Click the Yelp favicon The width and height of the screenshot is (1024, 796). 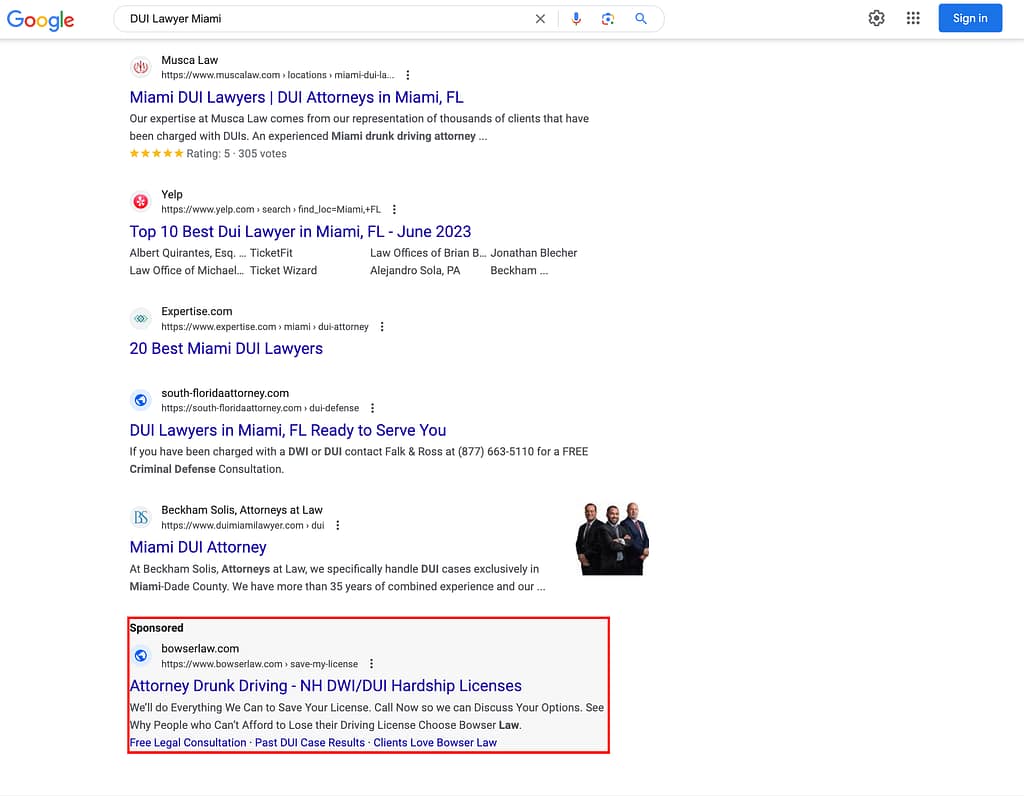tap(140, 201)
